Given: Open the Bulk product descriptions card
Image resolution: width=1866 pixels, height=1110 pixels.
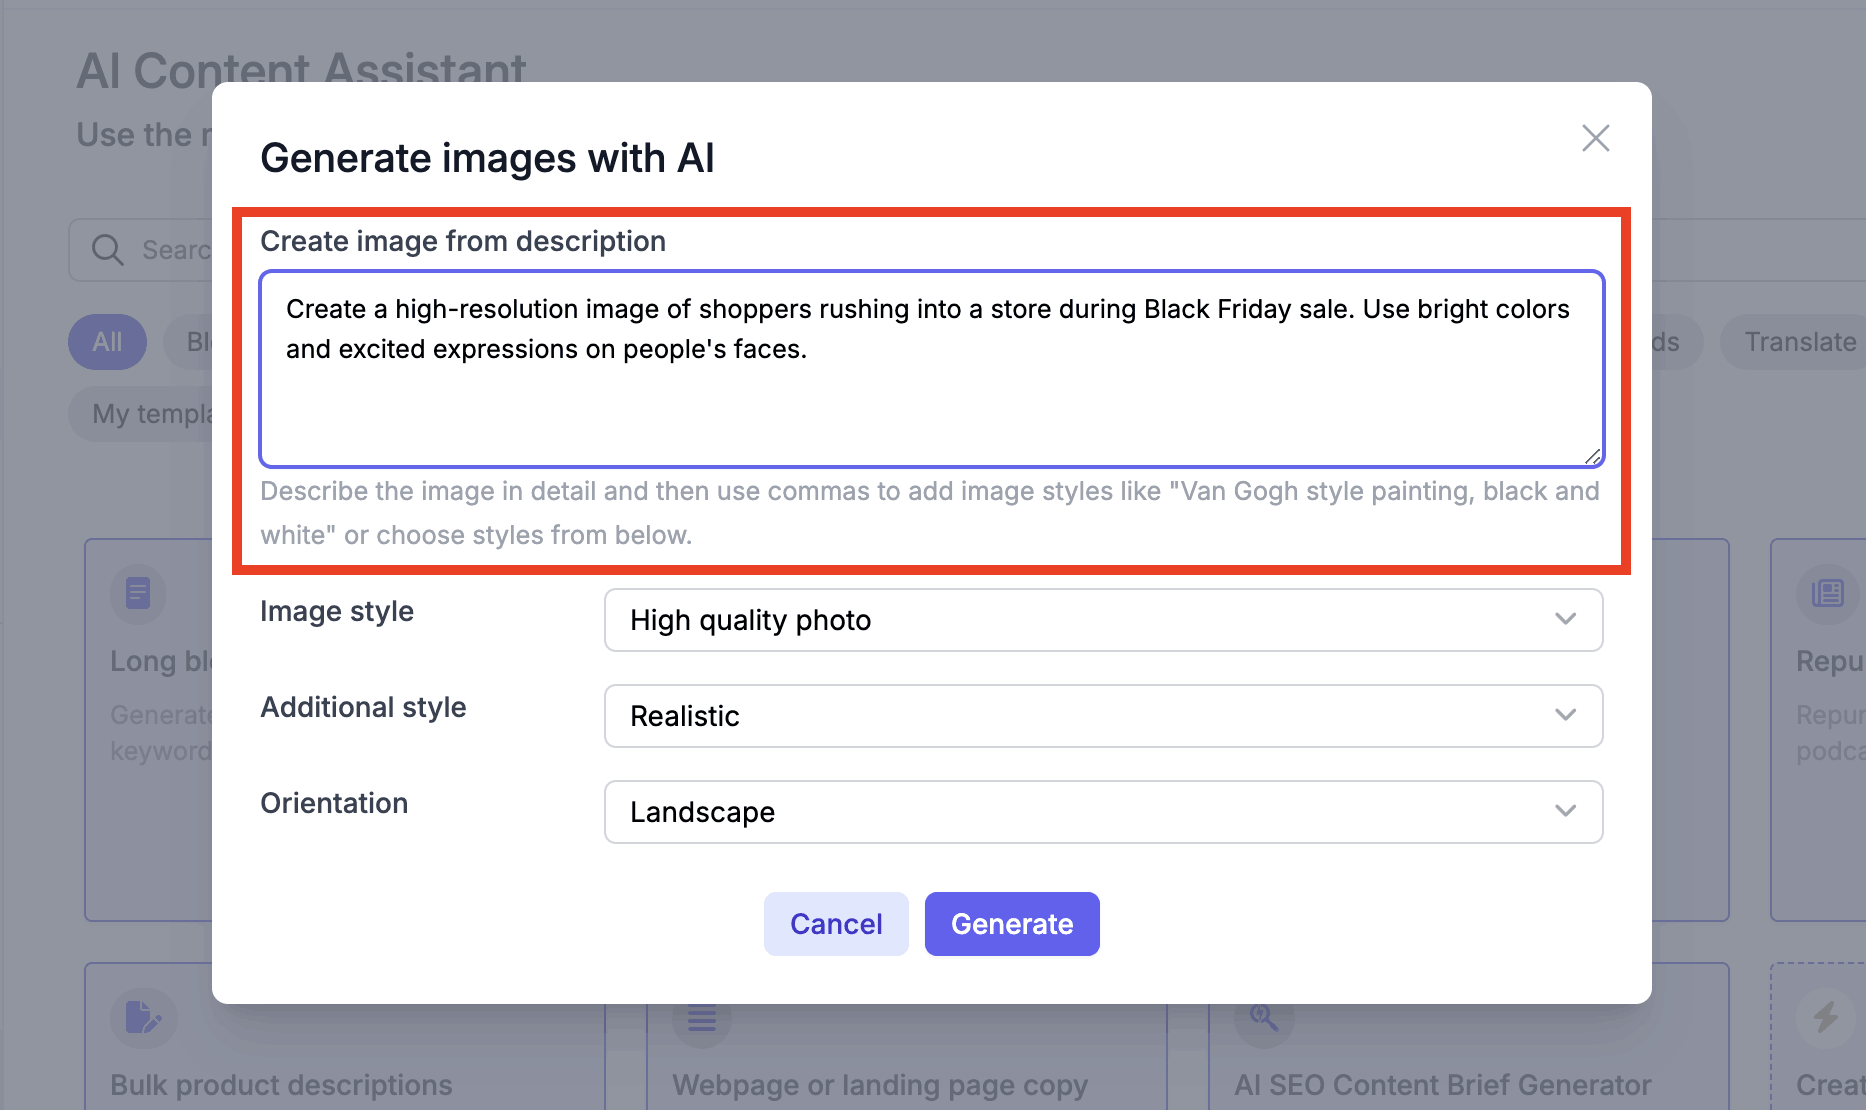Looking at the screenshot, I should [x=345, y=1036].
